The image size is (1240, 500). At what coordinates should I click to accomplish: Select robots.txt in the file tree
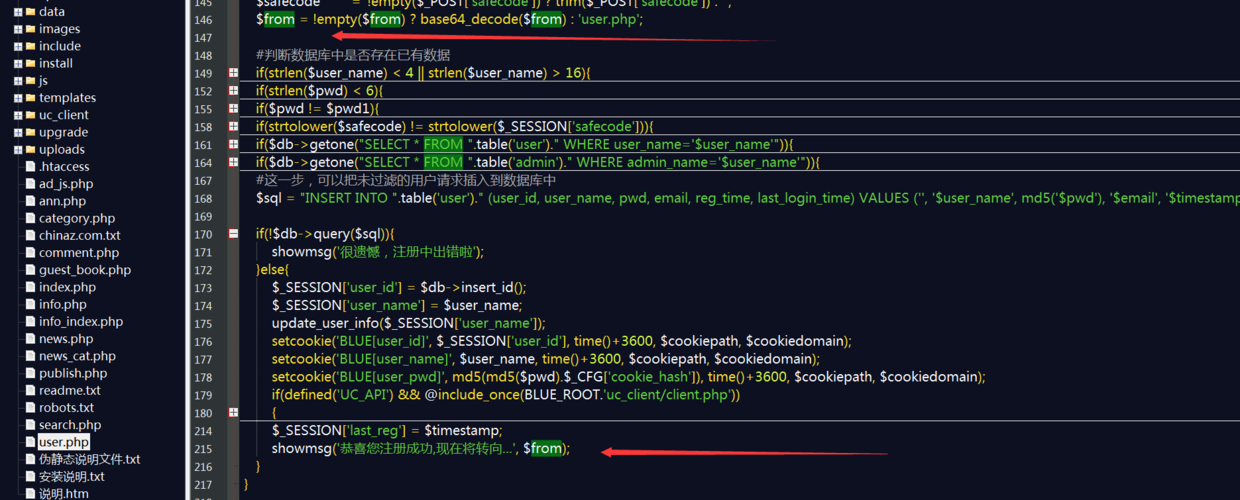coord(66,408)
